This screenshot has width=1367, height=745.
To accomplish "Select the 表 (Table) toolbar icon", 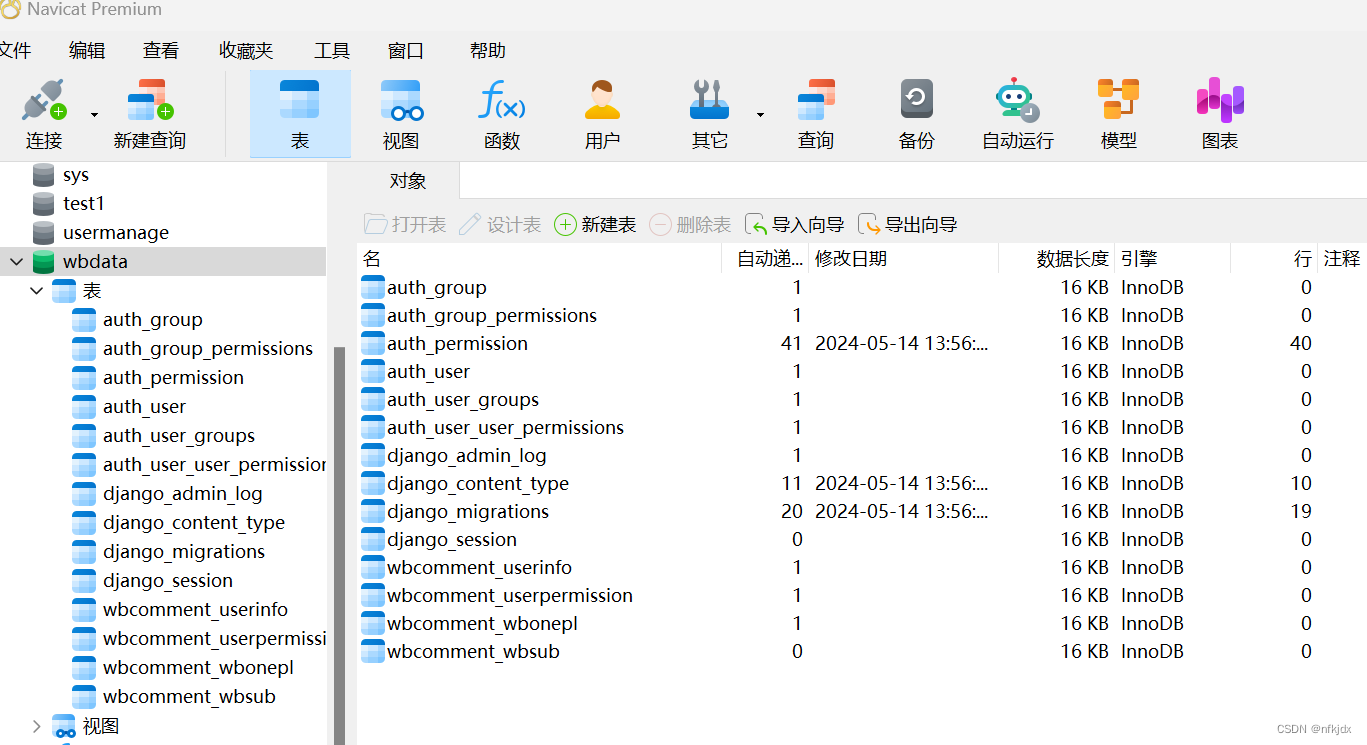I will pos(300,100).
